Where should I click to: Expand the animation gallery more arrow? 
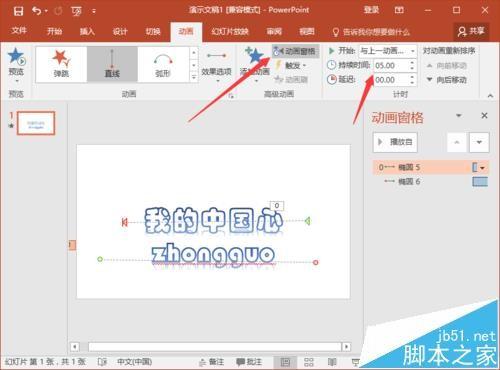pyautogui.click(x=194, y=77)
